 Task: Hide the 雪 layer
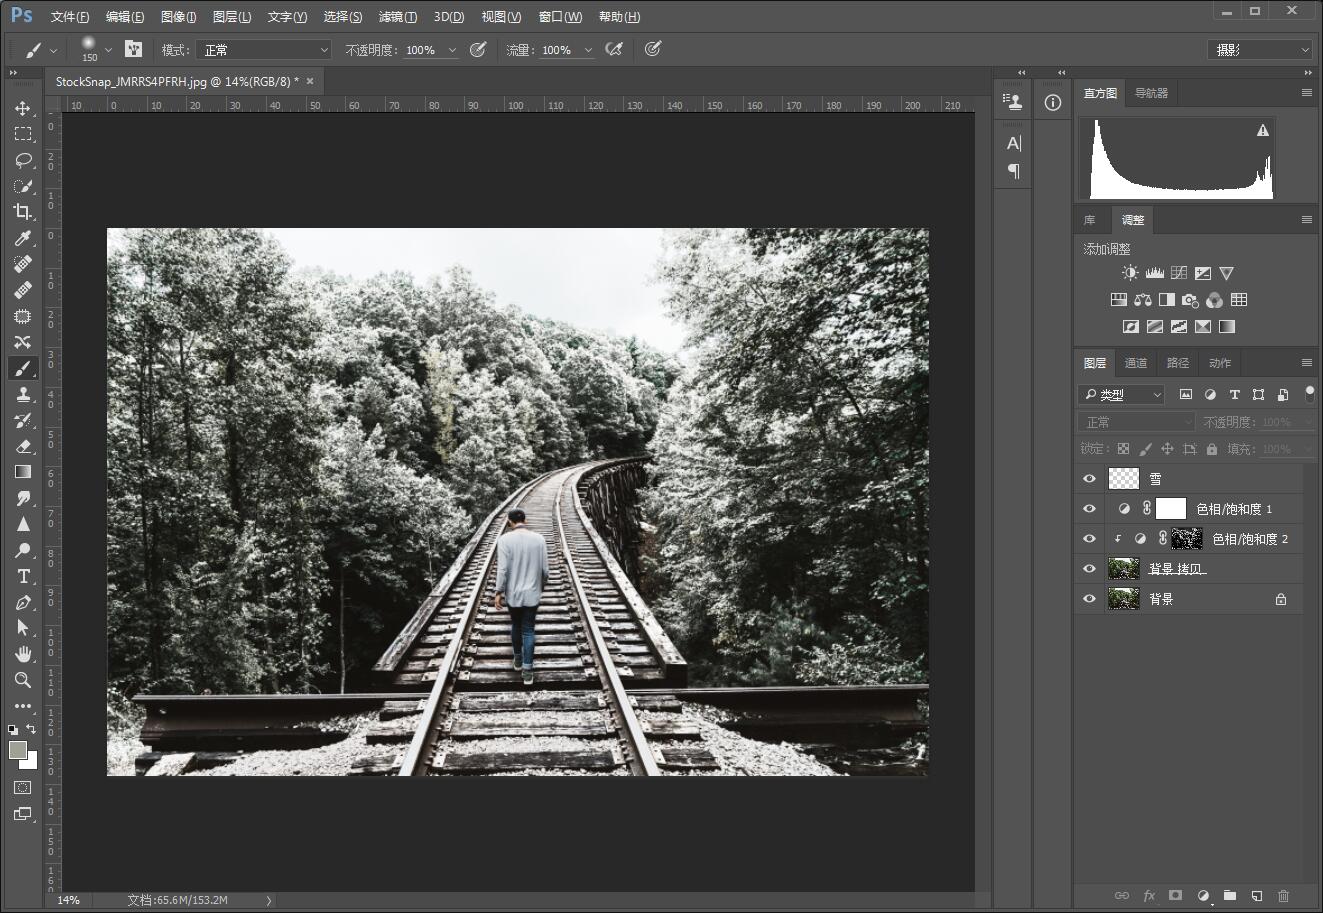click(1089, 479)
